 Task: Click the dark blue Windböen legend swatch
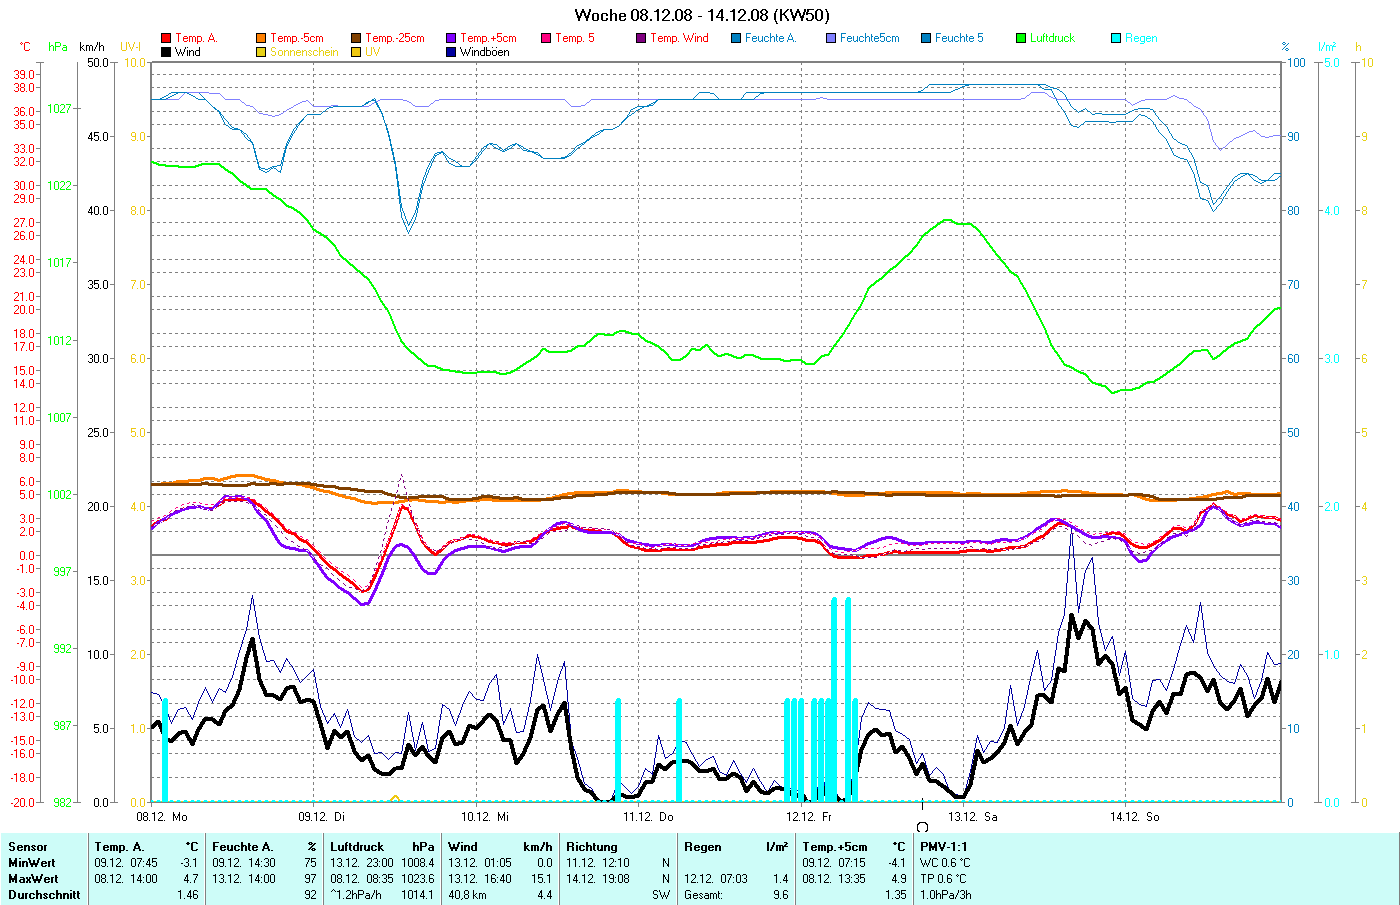click(451, 52)
